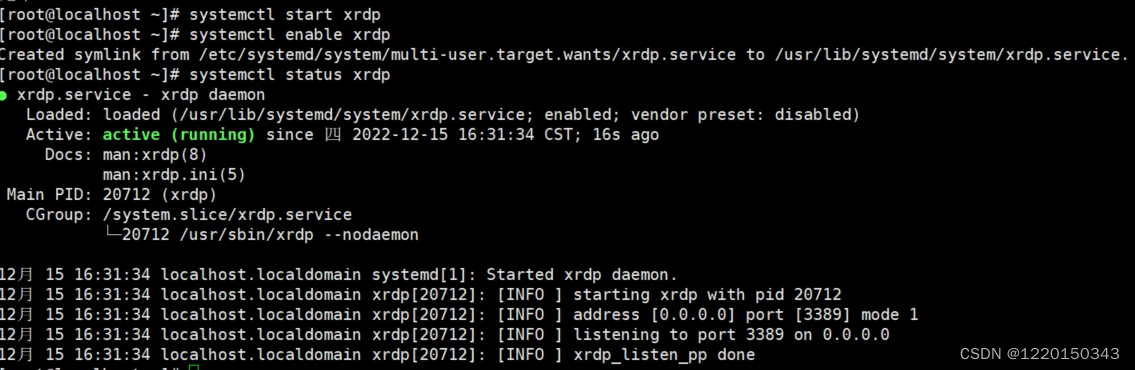Click the 'vendor preset: disabled' text
The width and height of the screenshot is (1135, 370).
click(x=740, y=114)
